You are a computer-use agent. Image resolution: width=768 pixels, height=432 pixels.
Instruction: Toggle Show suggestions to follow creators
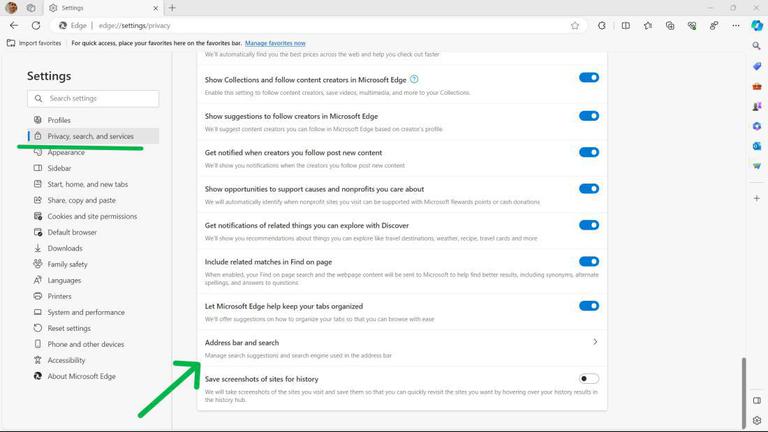pos(589,116)
